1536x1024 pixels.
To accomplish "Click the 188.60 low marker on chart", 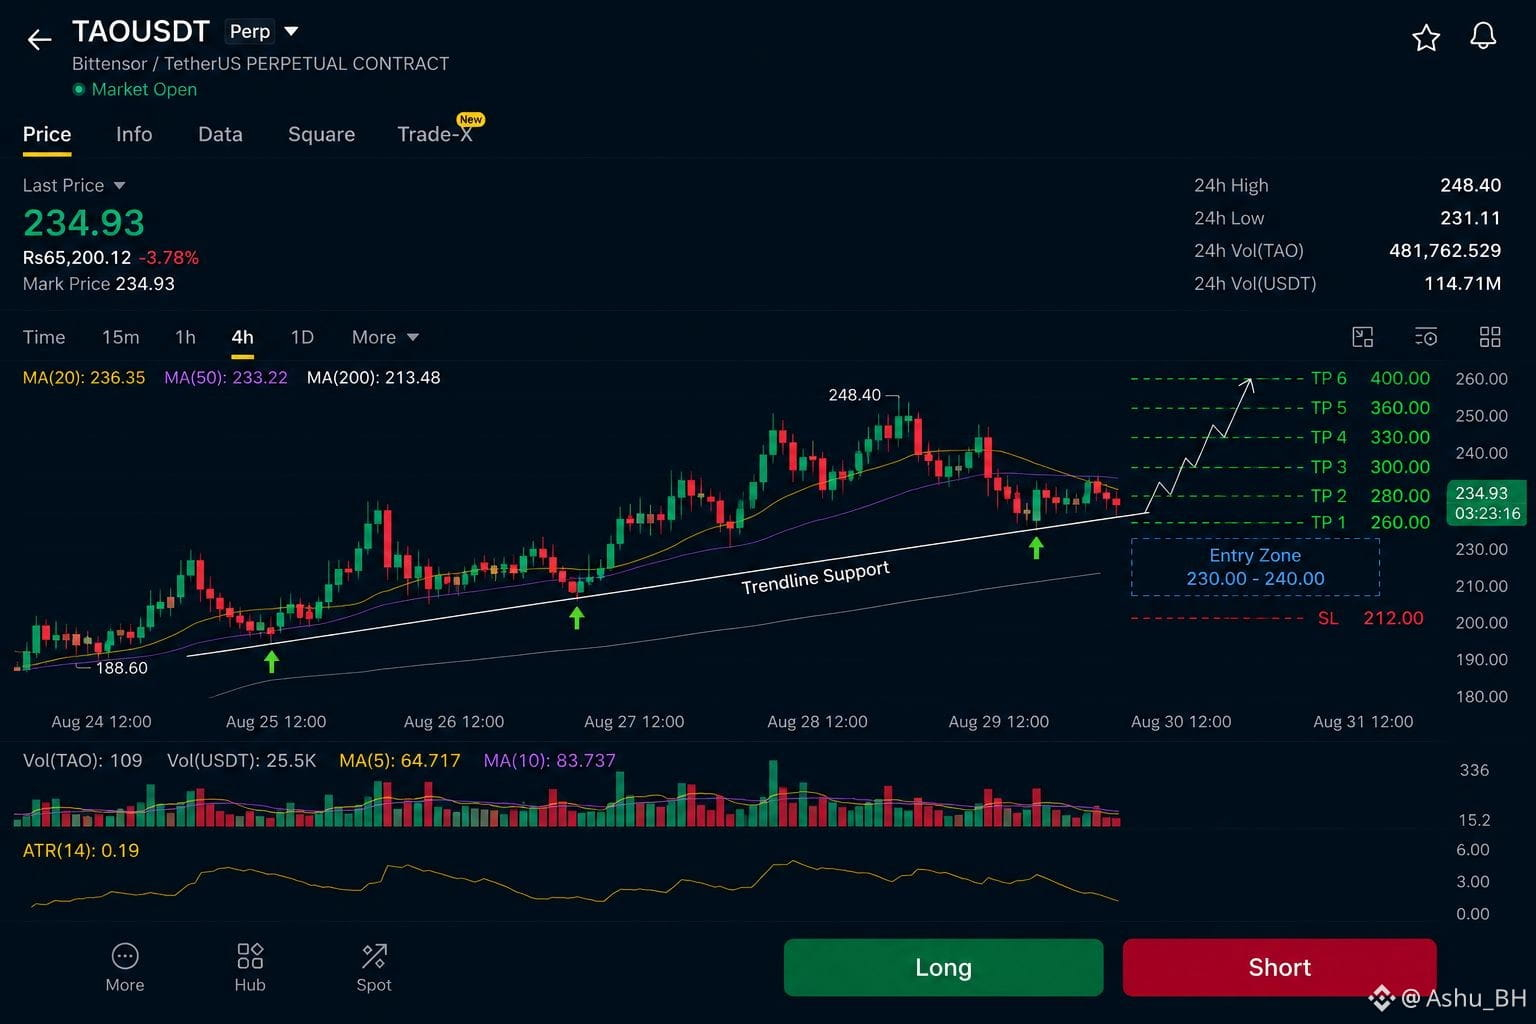I will point(122,668).
